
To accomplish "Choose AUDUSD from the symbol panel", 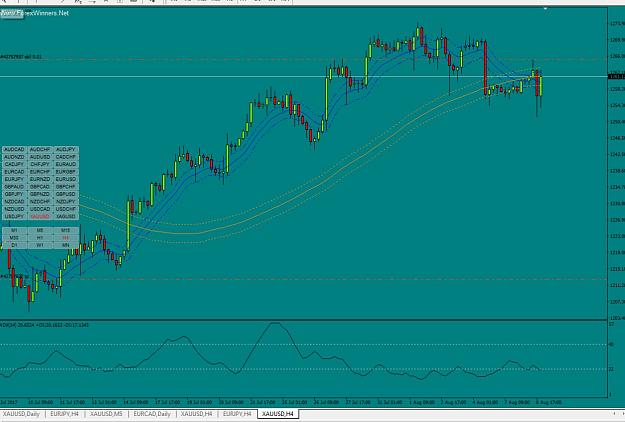I will click(x=40, y=157).
